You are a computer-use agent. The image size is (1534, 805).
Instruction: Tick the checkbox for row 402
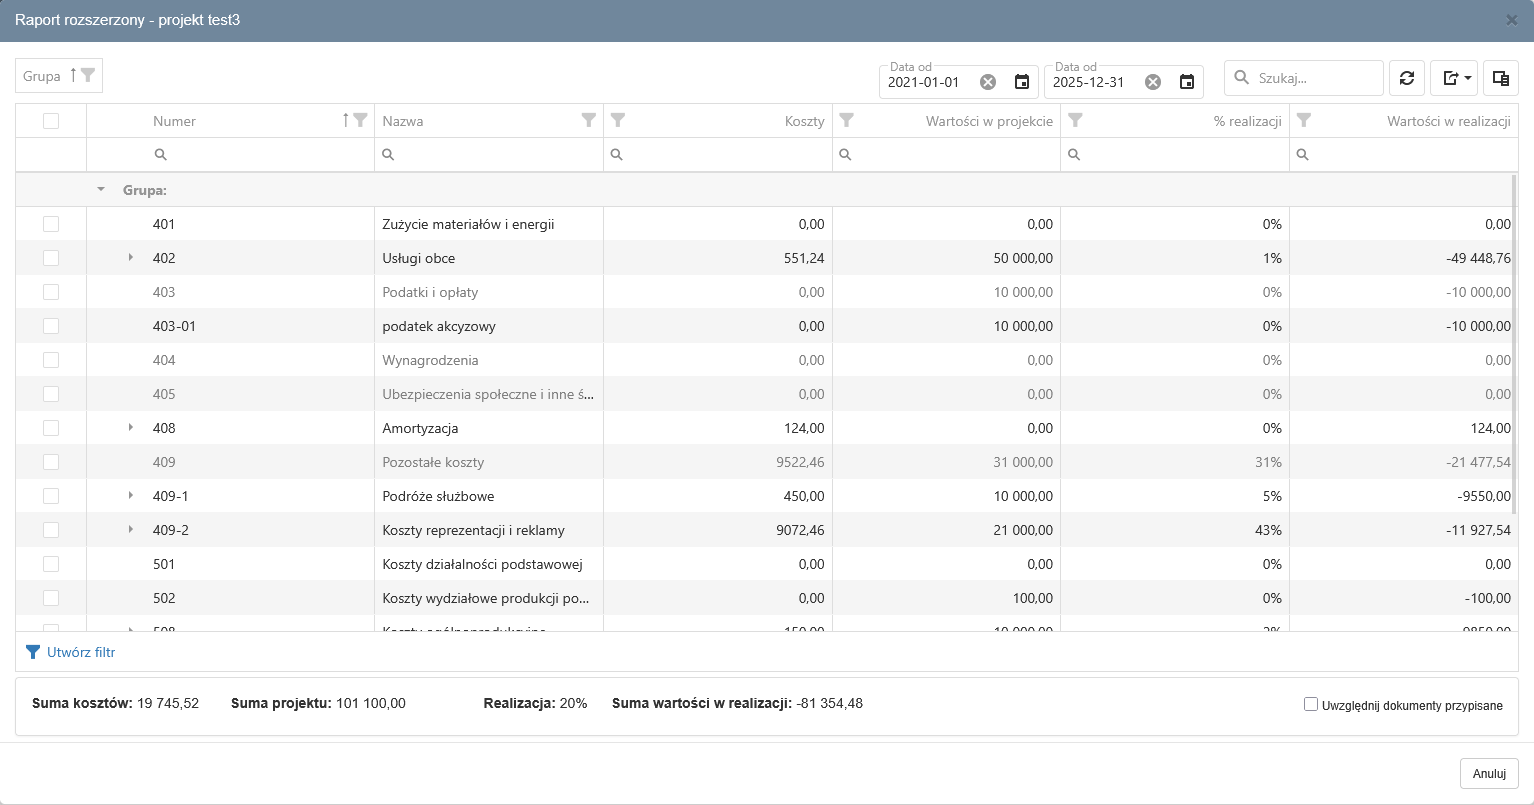pos(51,258)
